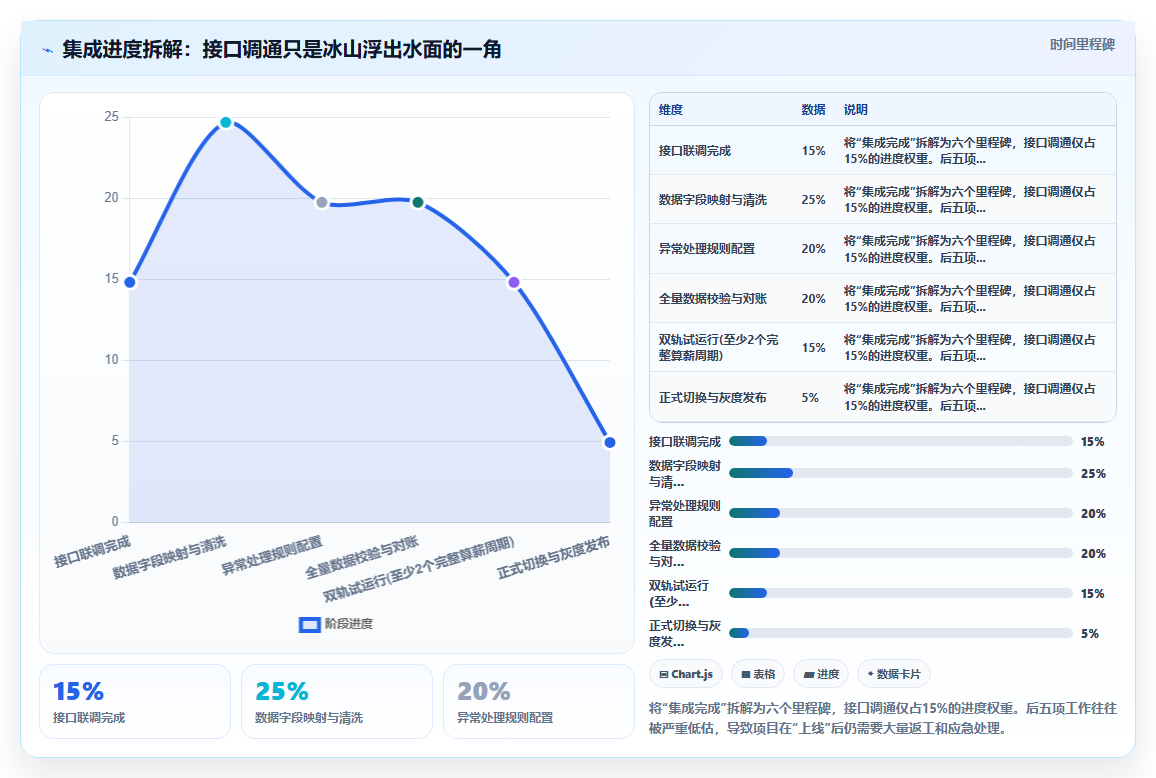The image size is (1156, 778).
Task: Click the 接口联调完成 progress bar
Action: [900, 441]
